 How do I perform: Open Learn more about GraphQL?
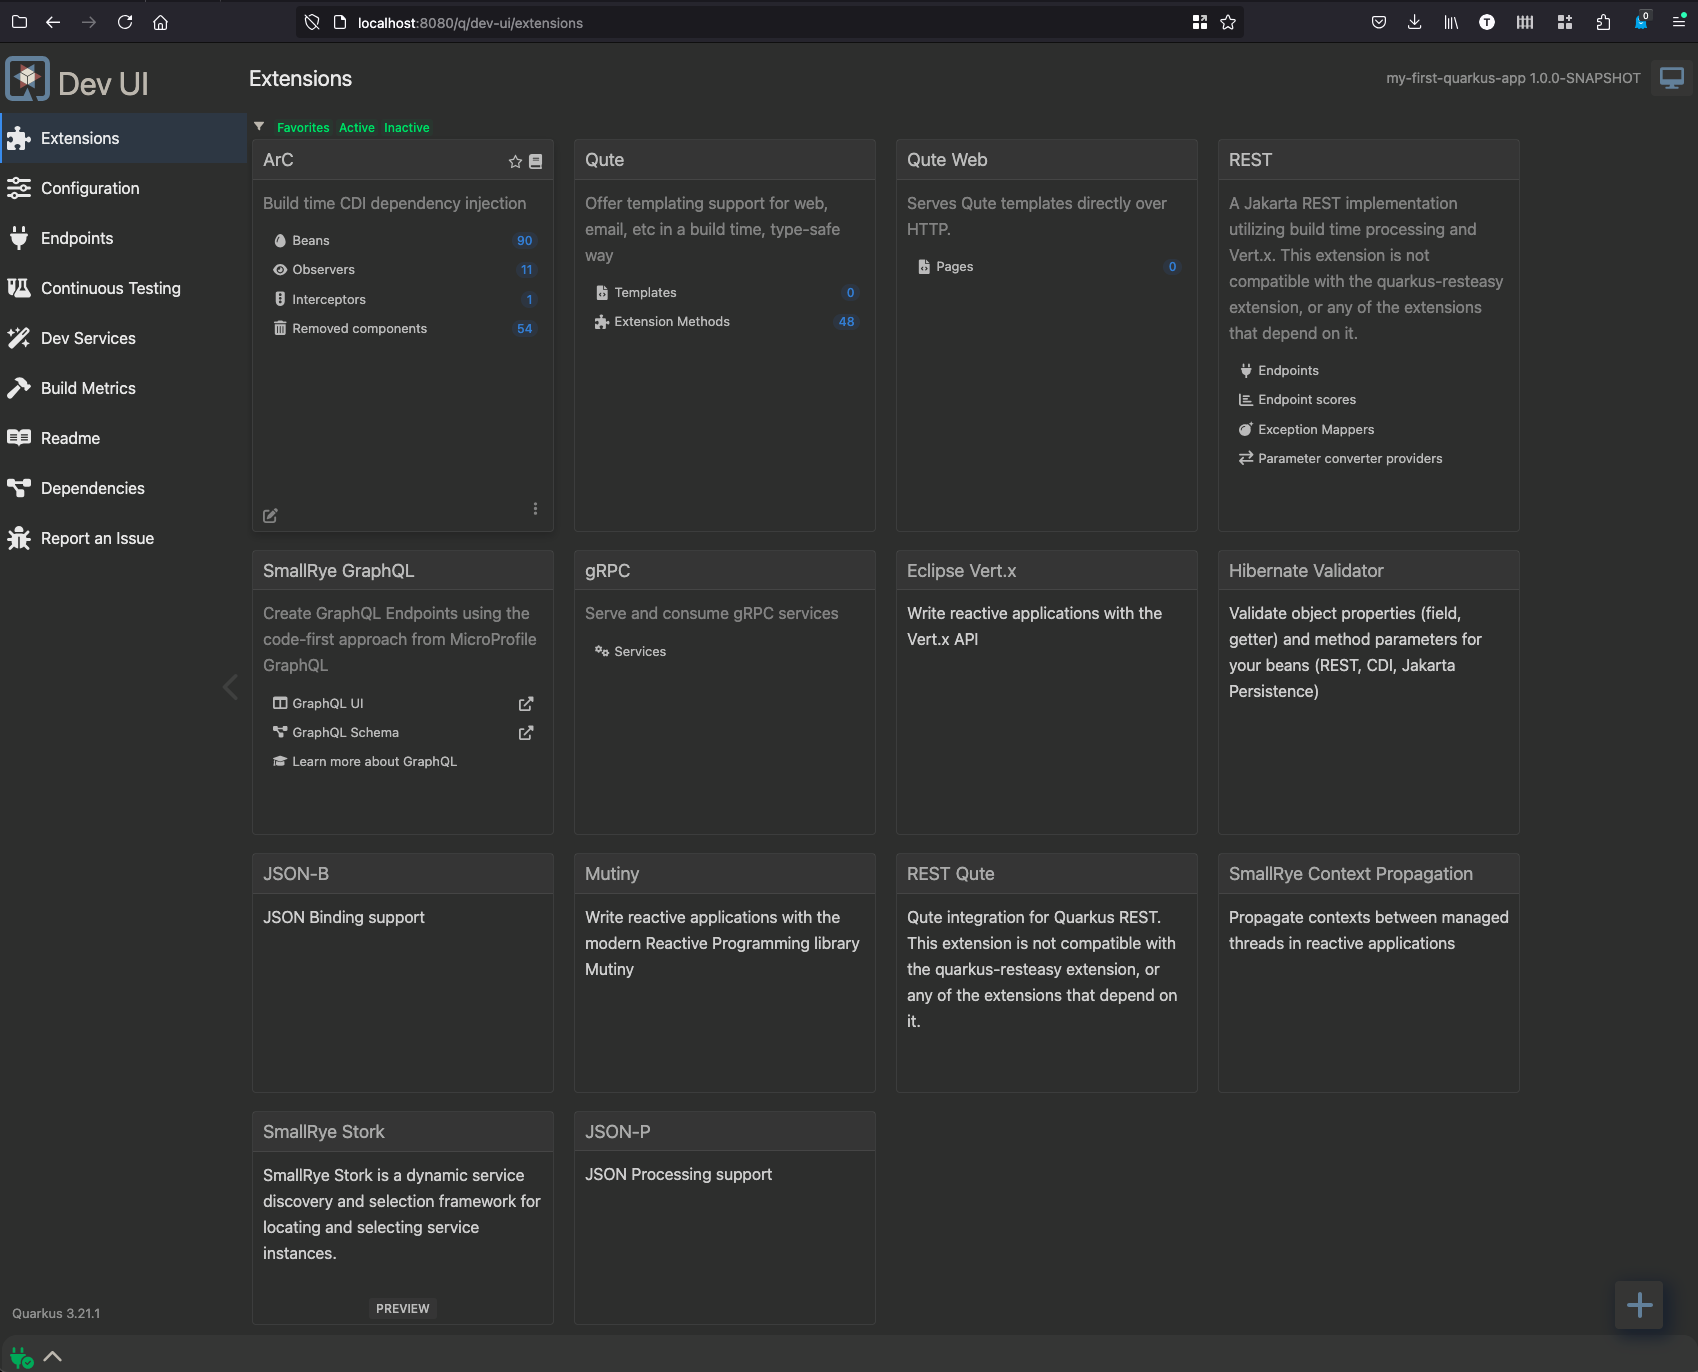click(x=375, y=762)
